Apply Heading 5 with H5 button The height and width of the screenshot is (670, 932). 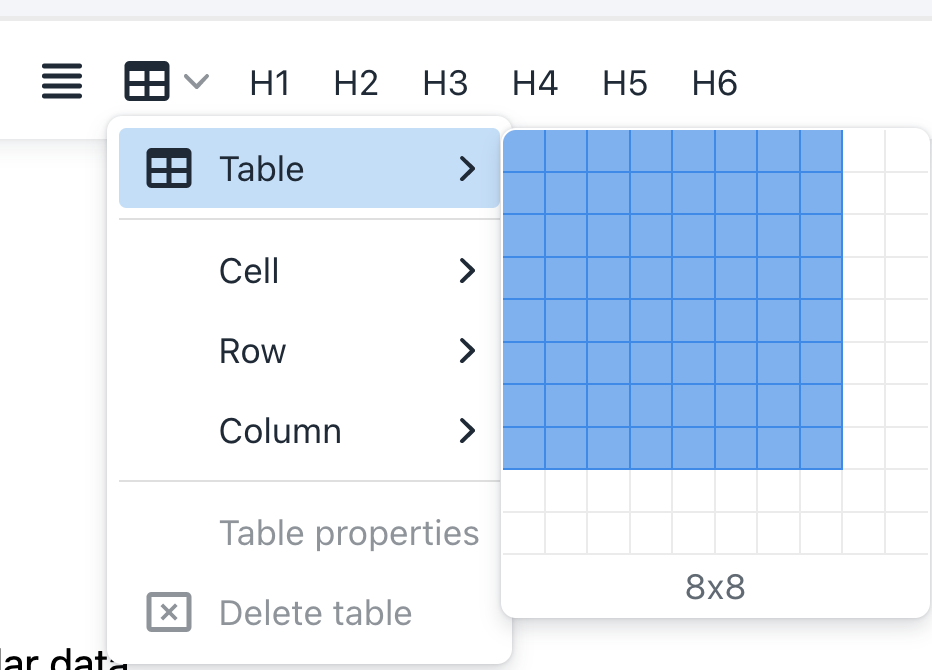coord(625,83)
